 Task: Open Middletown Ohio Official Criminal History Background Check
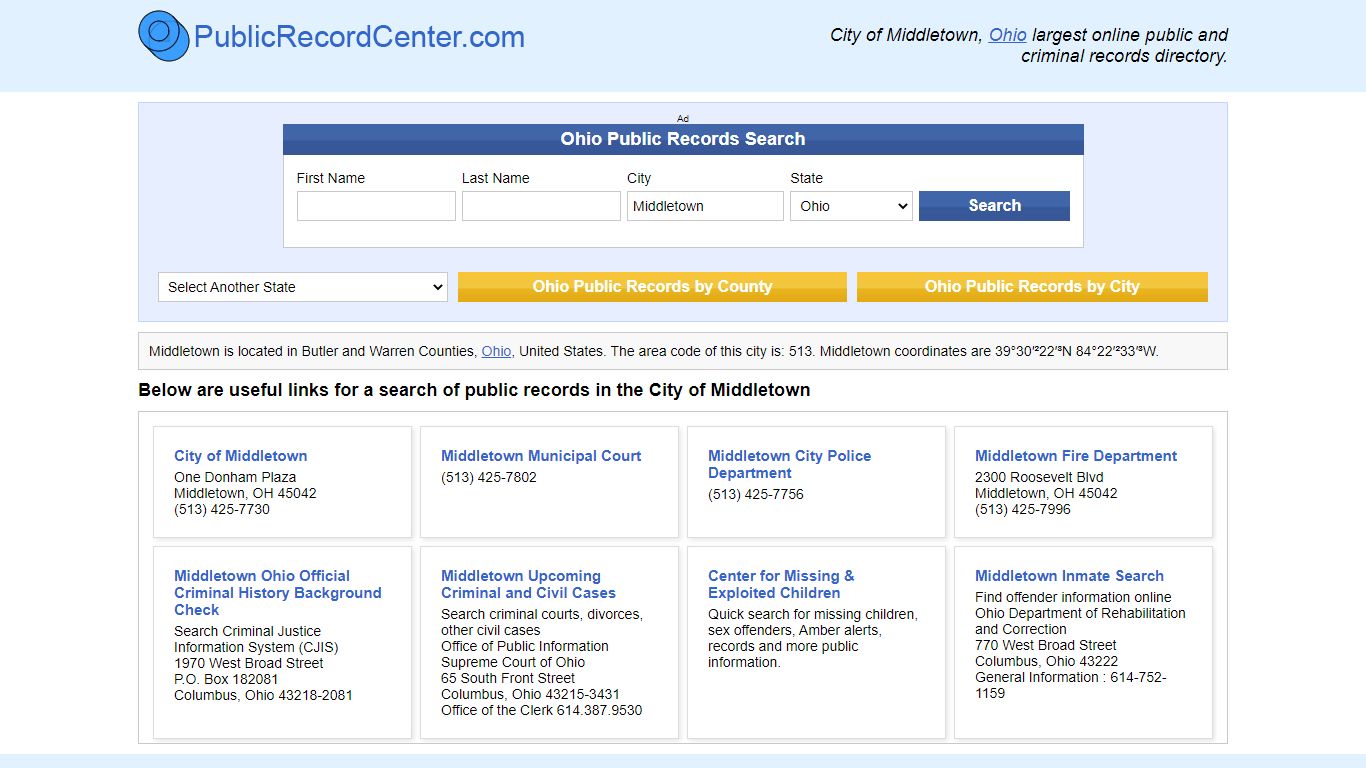278,592
